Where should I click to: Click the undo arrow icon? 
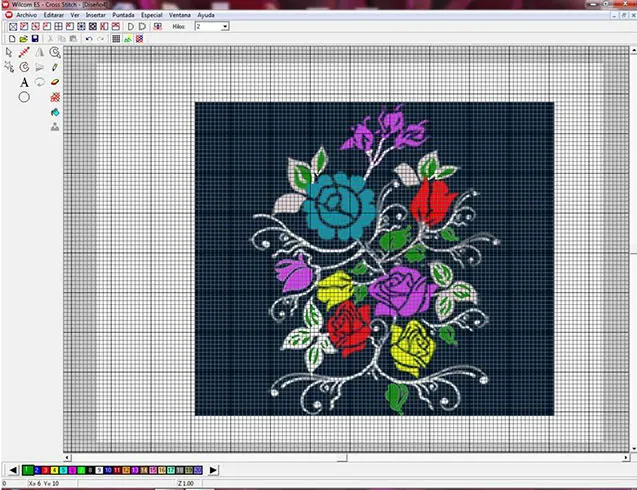tap(89, 39)
